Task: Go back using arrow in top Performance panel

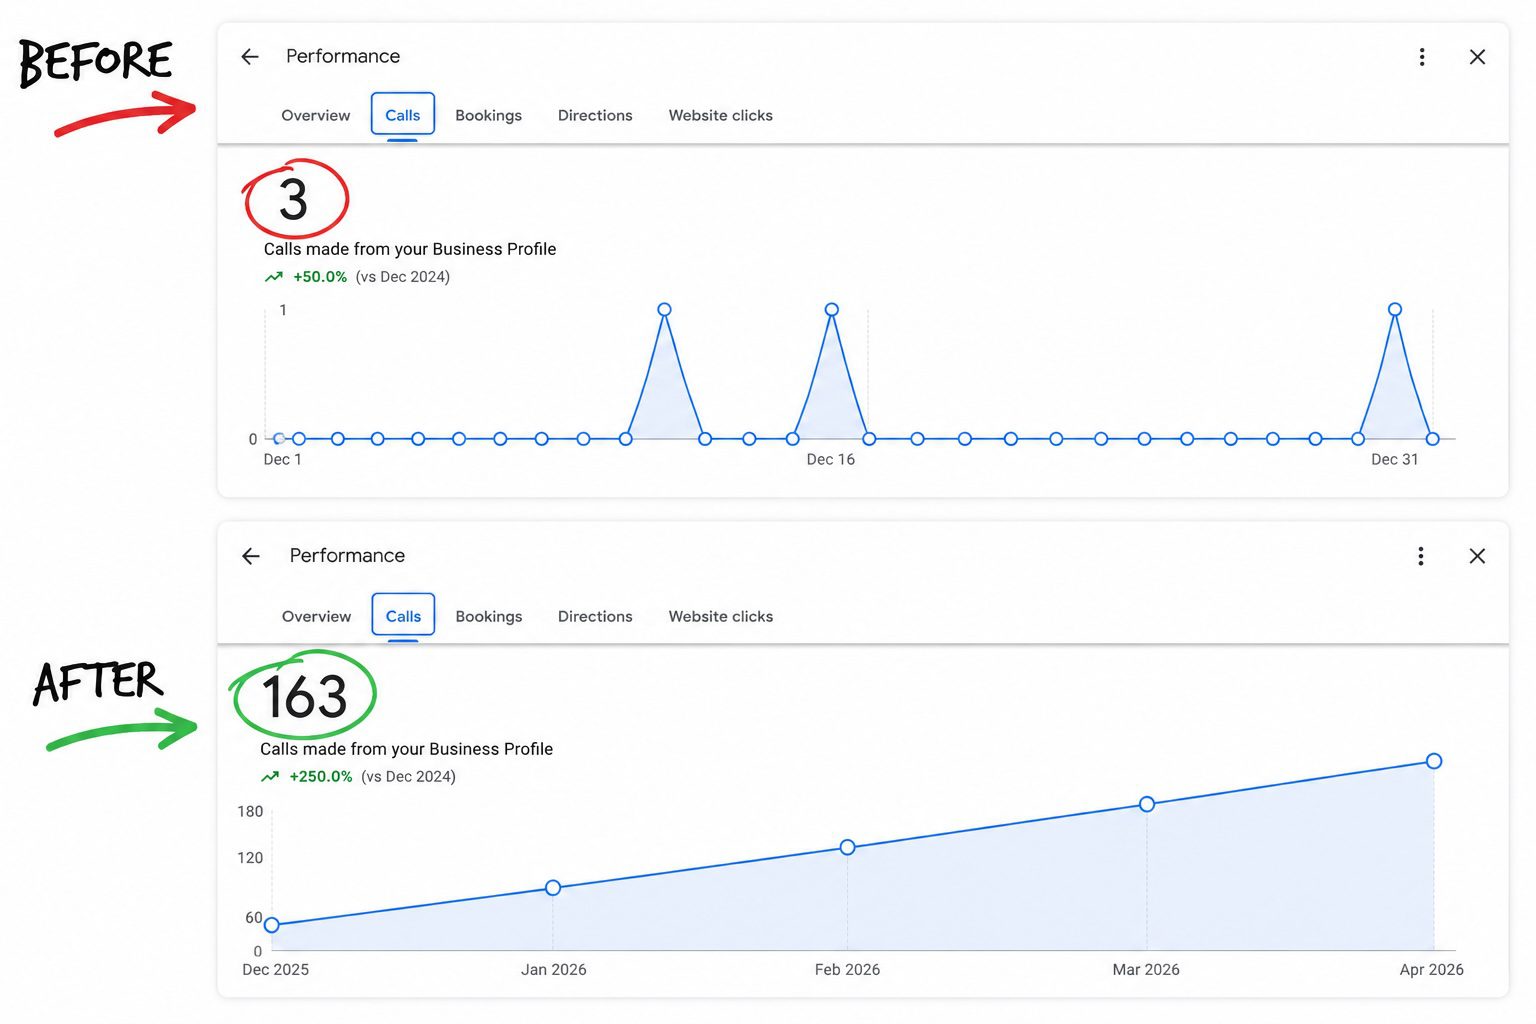Action: (x=250, y=57)
